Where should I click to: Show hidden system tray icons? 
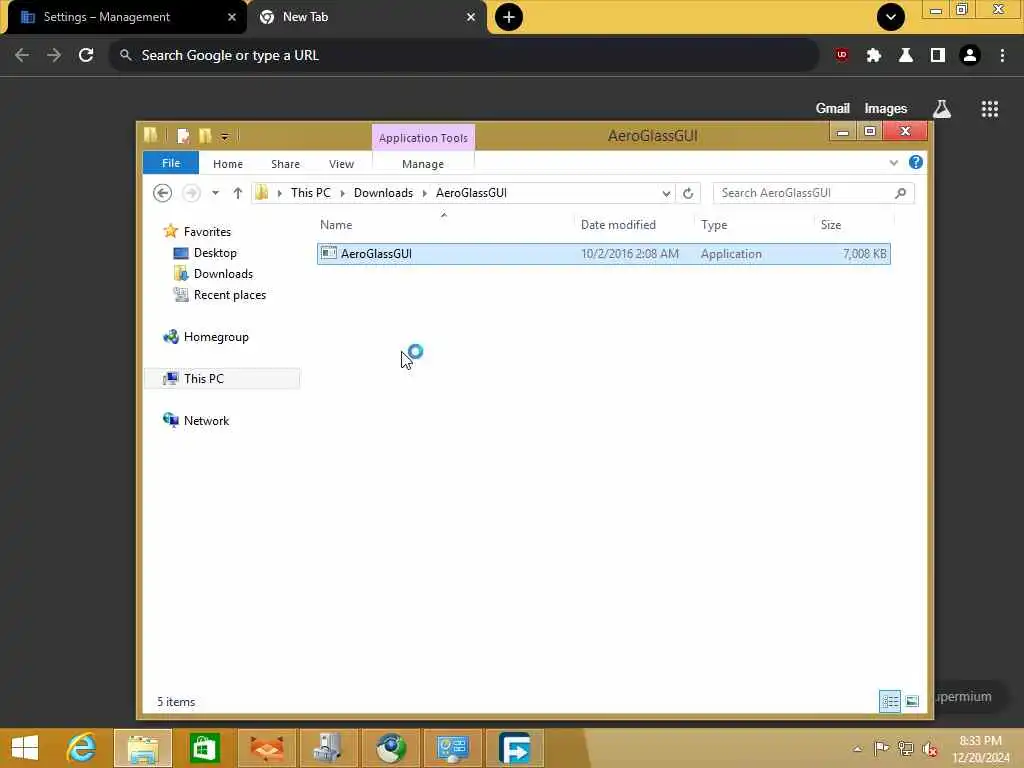(857, 748)
